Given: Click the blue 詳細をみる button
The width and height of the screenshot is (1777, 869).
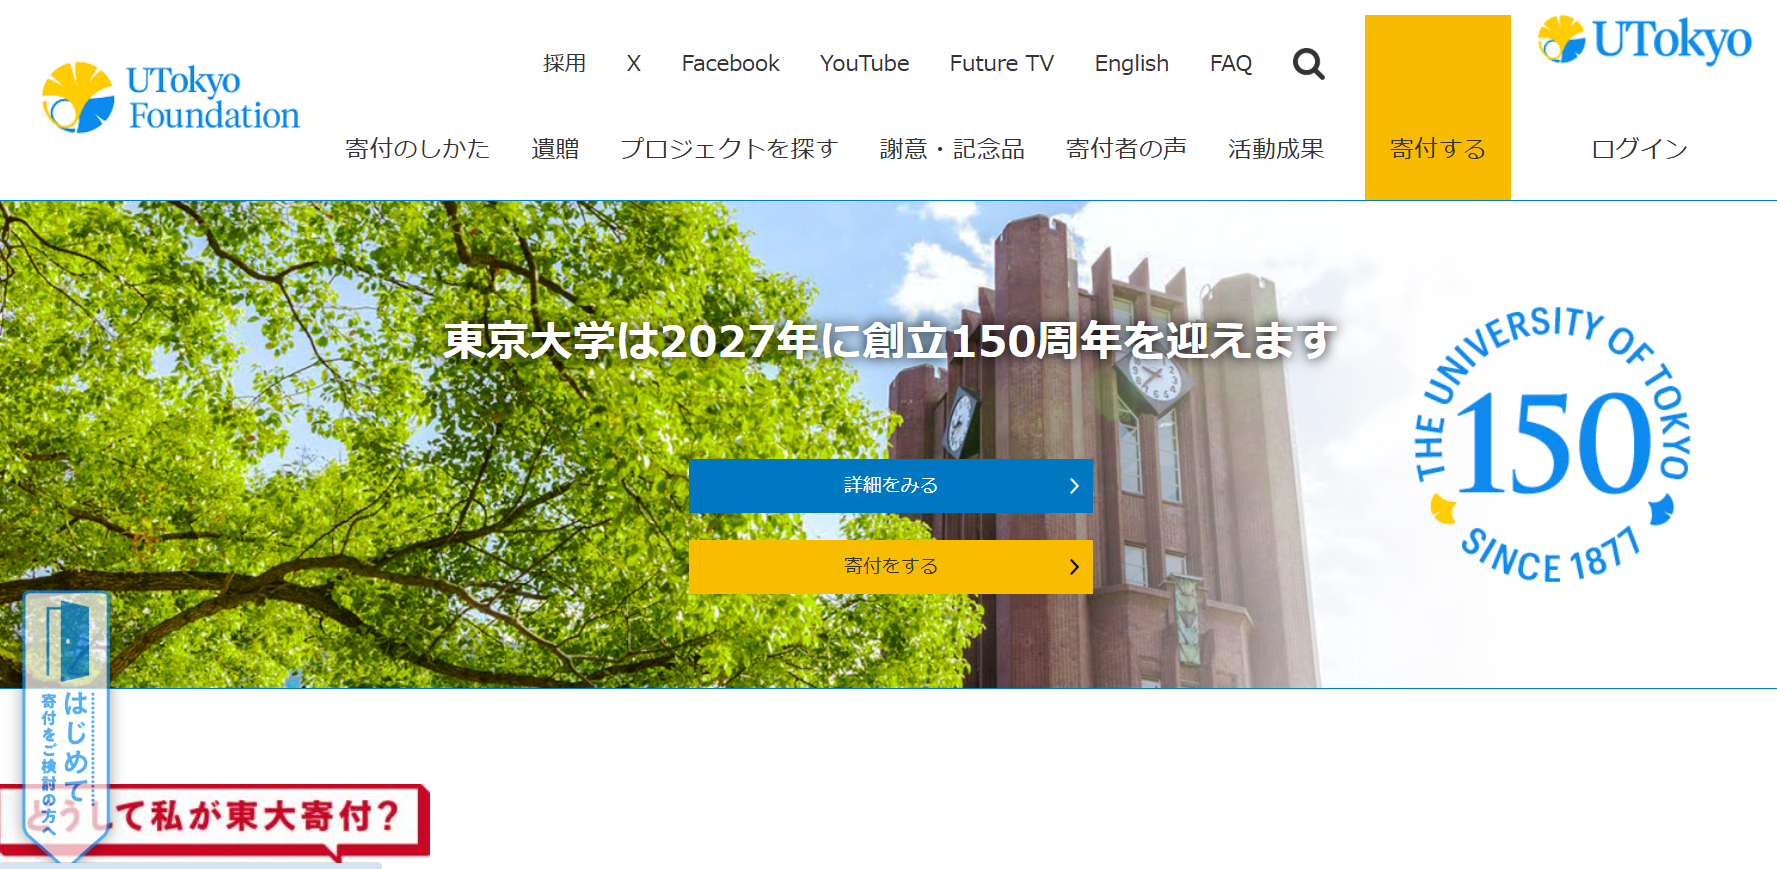Looking at the screenshot, I should (x=891, y=486).
